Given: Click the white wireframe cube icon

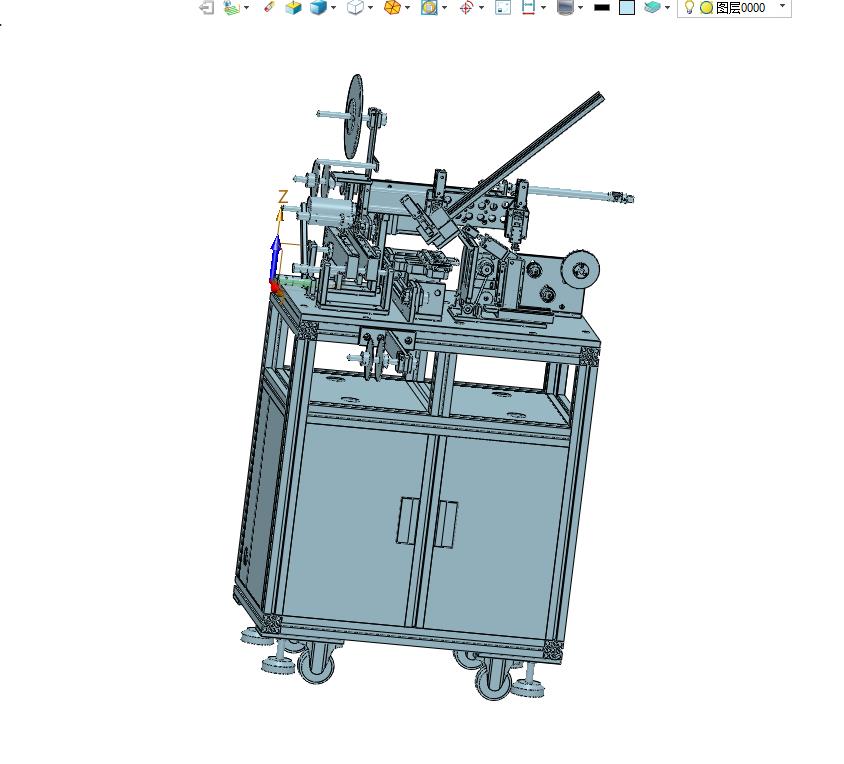Looking at the screenshot, I should point(355,8).
